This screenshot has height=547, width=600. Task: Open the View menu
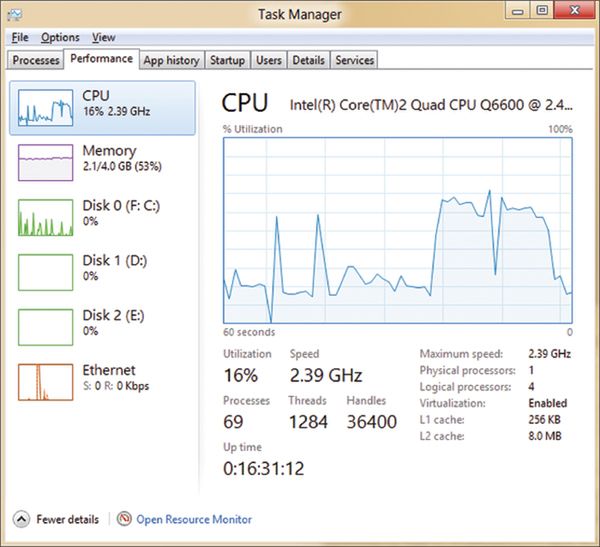[x=103, y=38]
